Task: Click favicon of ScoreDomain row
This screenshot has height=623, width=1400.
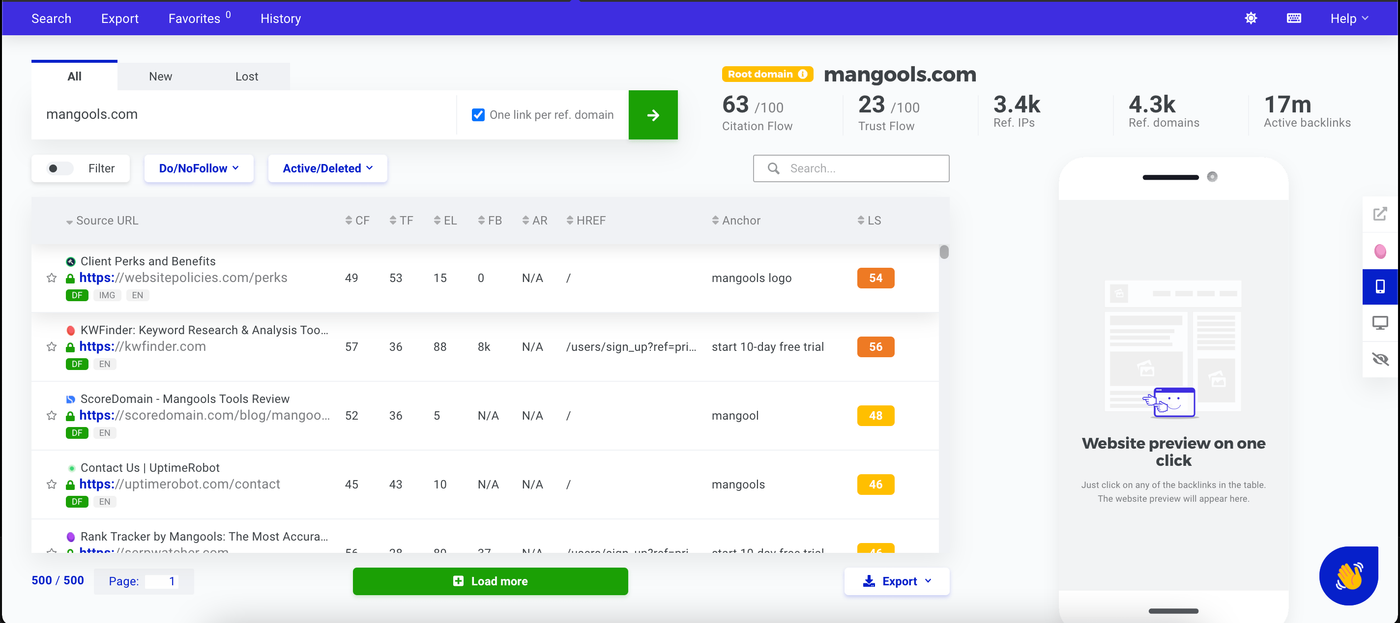Action: point(71,399)
